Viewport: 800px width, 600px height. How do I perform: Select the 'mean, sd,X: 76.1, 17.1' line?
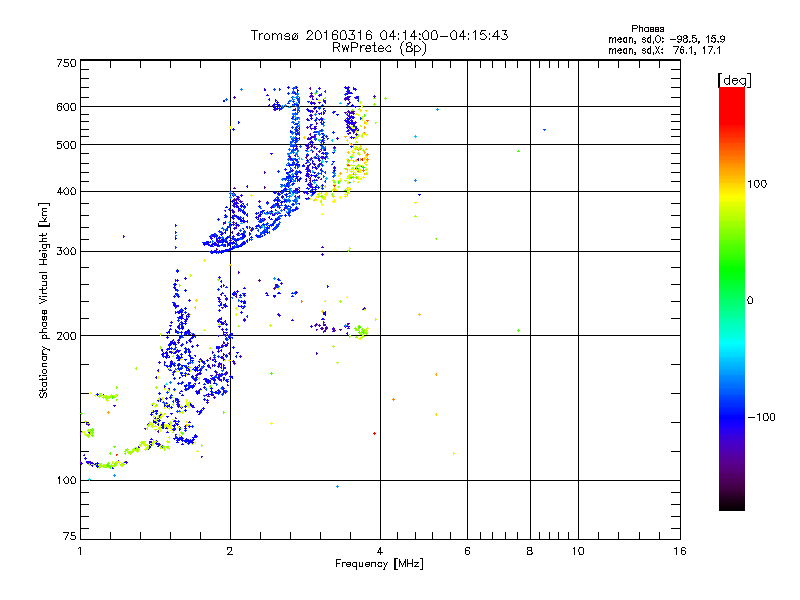tap(665, 50)
